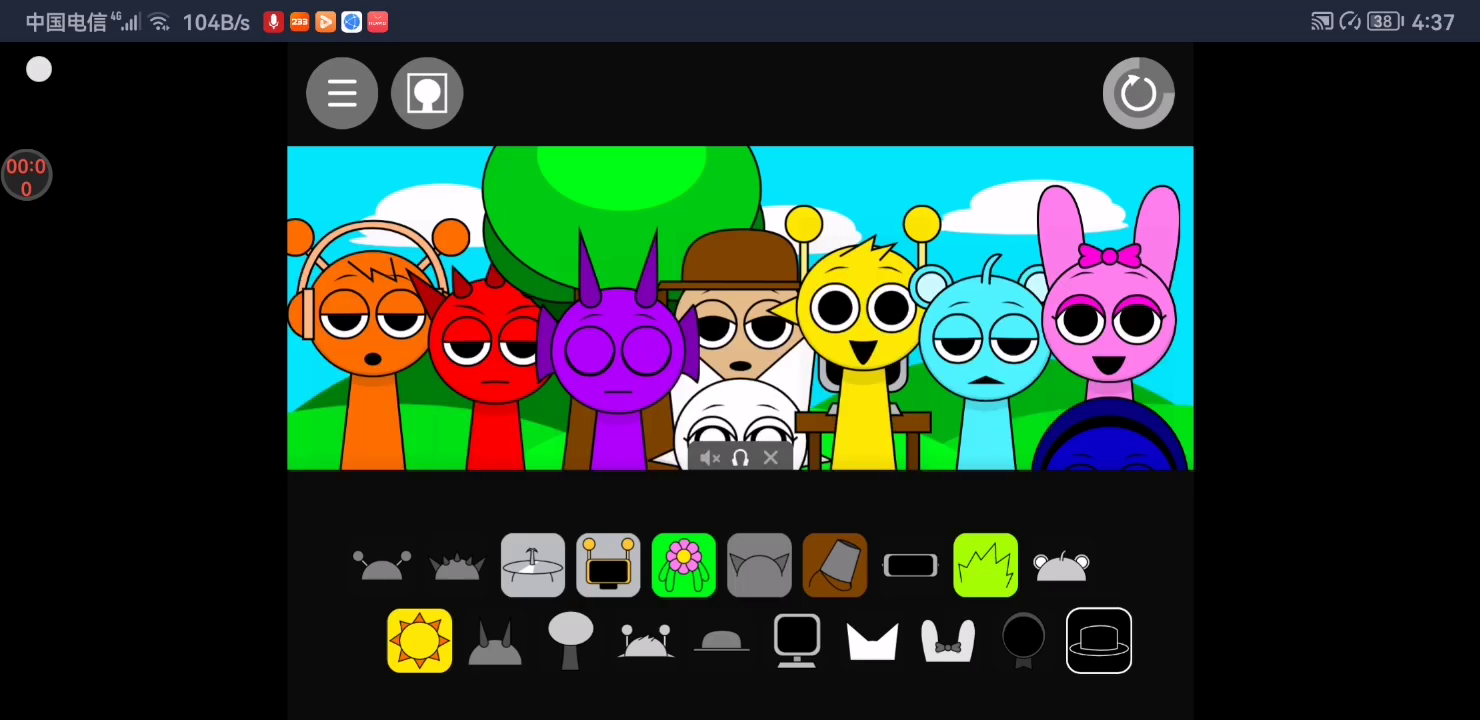Select the yellow-antenna robot screen icon

(x=608, y=565)
